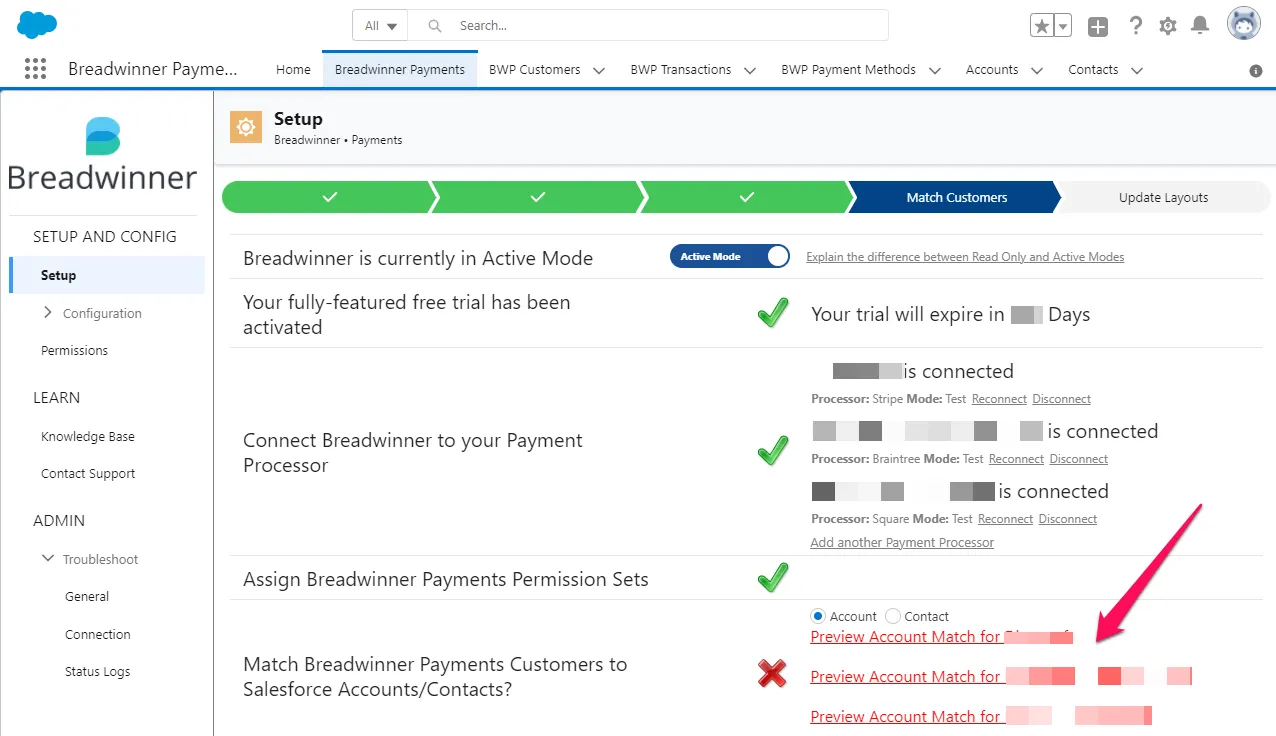The width and height of the screenshot is (1276, 736).
Task: Open the Favorites star icon
Action: [x=1042, y=26]
